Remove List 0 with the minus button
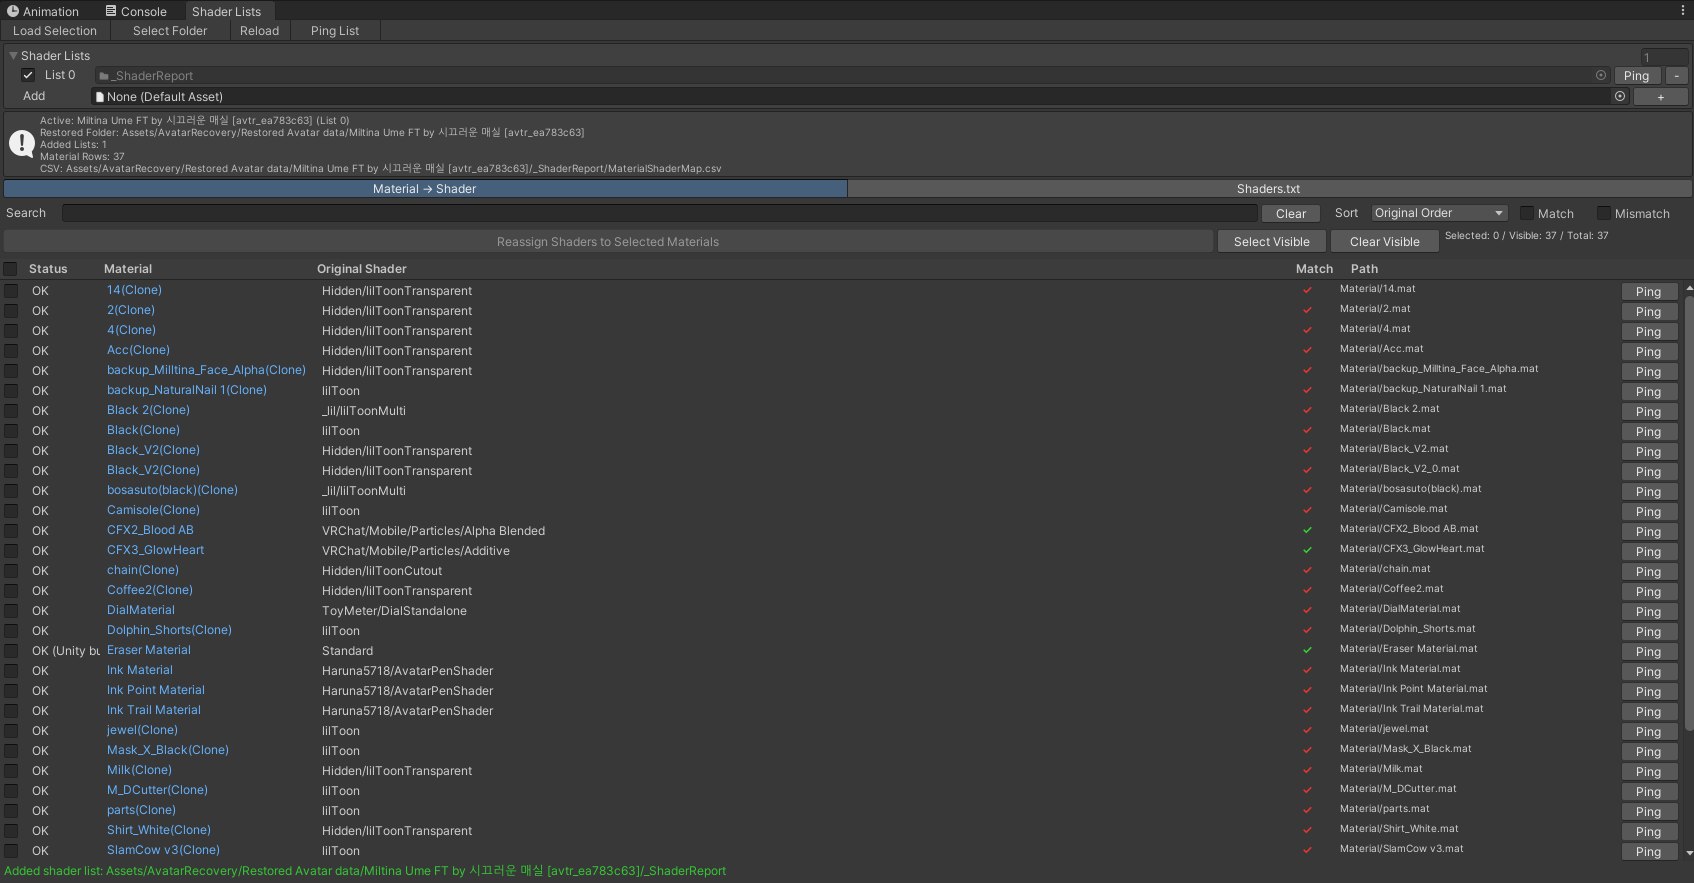This screenshot has width=1694, height=883. click(1677, 76)
